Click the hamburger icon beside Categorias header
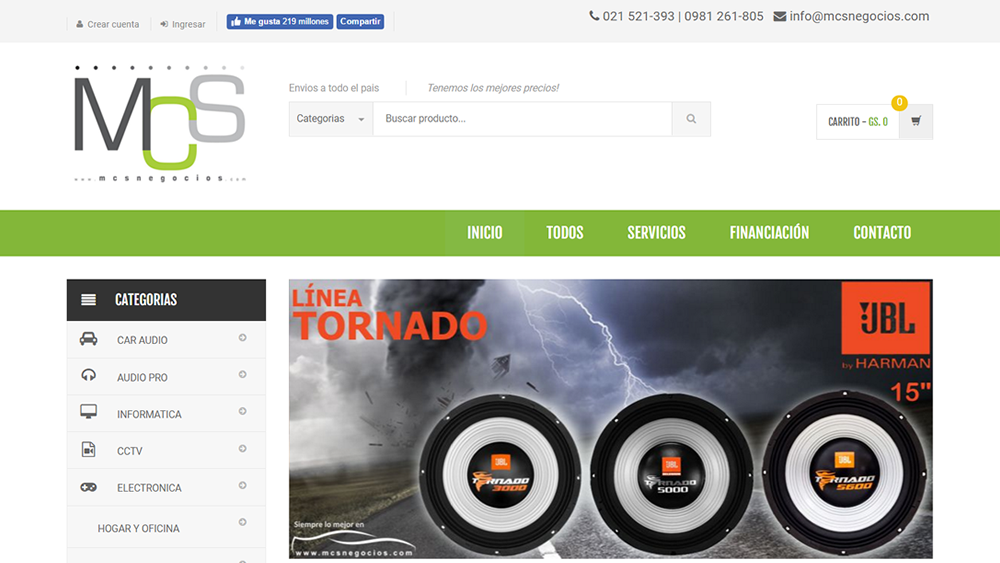This screenshot has width=1000, height=563. (89, 300)
